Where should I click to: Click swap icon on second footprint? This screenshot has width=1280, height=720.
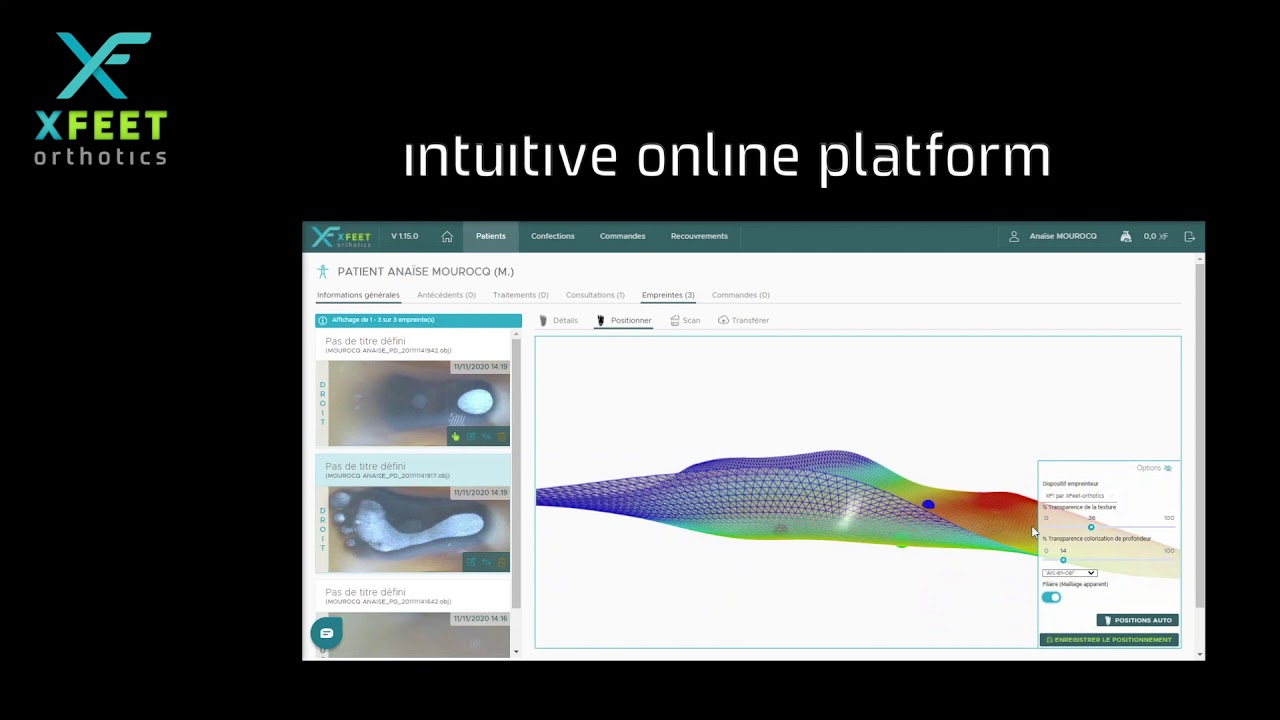[487, 562]
